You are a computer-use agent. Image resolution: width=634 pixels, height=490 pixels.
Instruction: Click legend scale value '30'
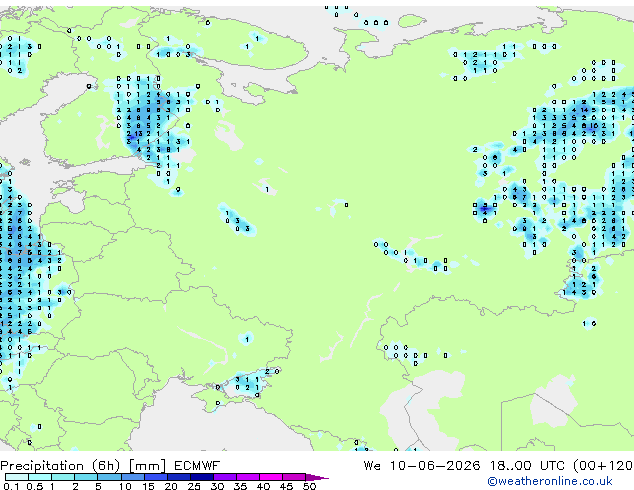[217, 486]
